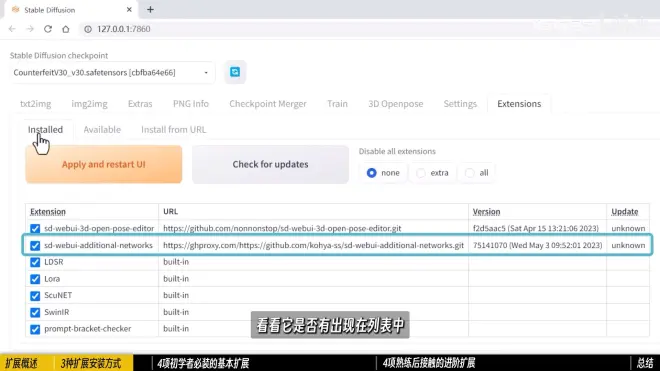Jump to 总结 chapter marker

[645, 363]
